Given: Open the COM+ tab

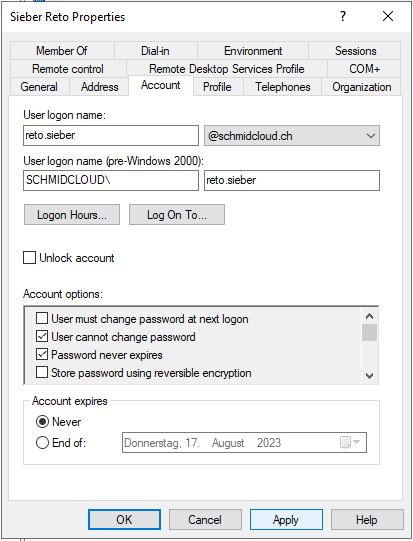Looking at the screenshot, I should pos(364,69).
